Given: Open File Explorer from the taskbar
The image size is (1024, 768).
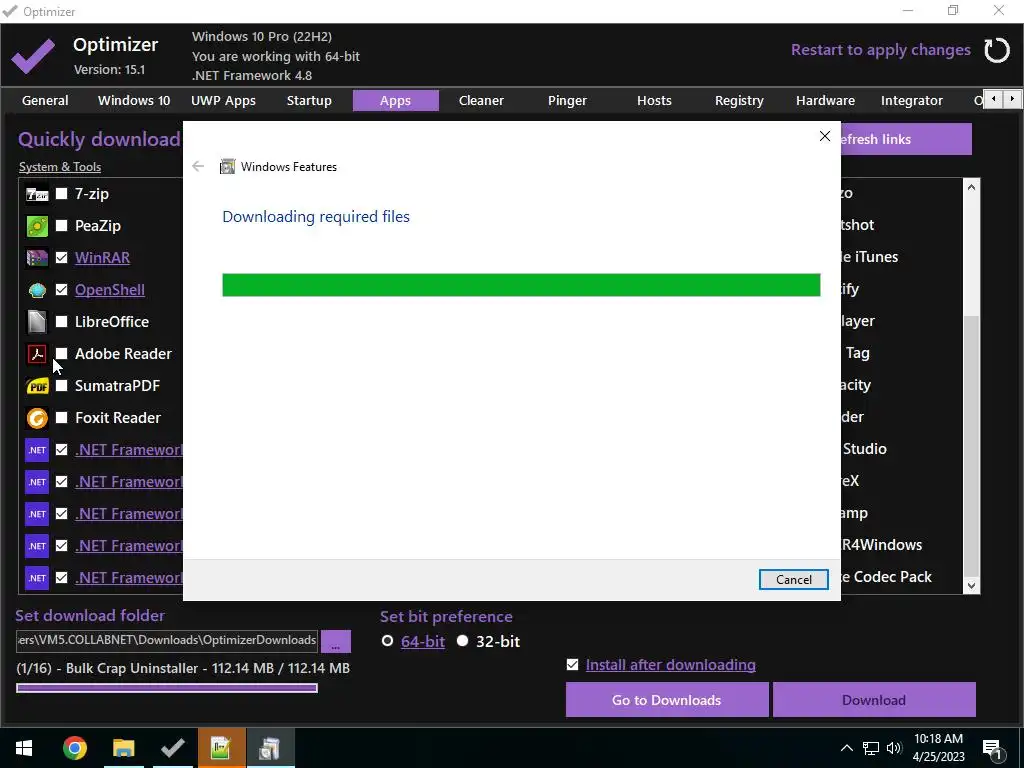Looking at the screenshot, I should pyautogui.click(x=123, y=748).
